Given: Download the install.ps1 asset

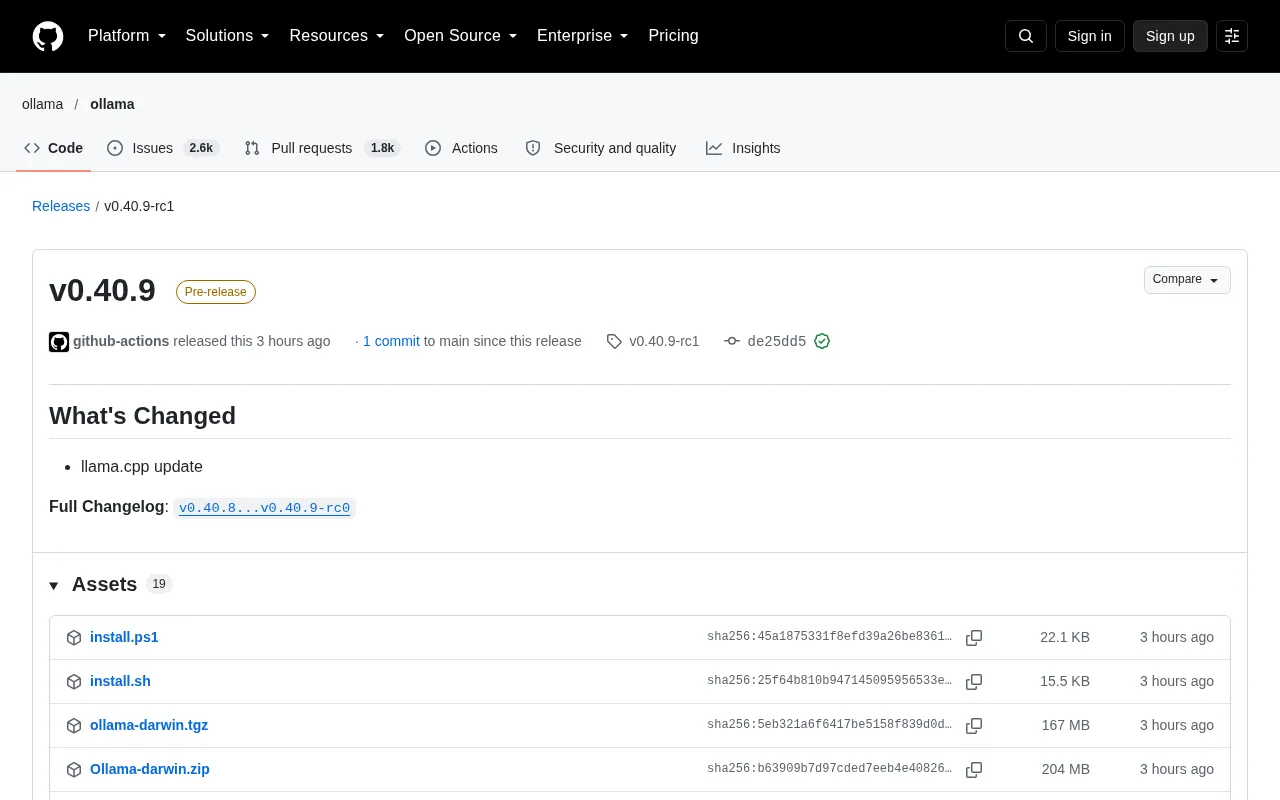Looking at the screenshot, I should click(x=124, y=637).
